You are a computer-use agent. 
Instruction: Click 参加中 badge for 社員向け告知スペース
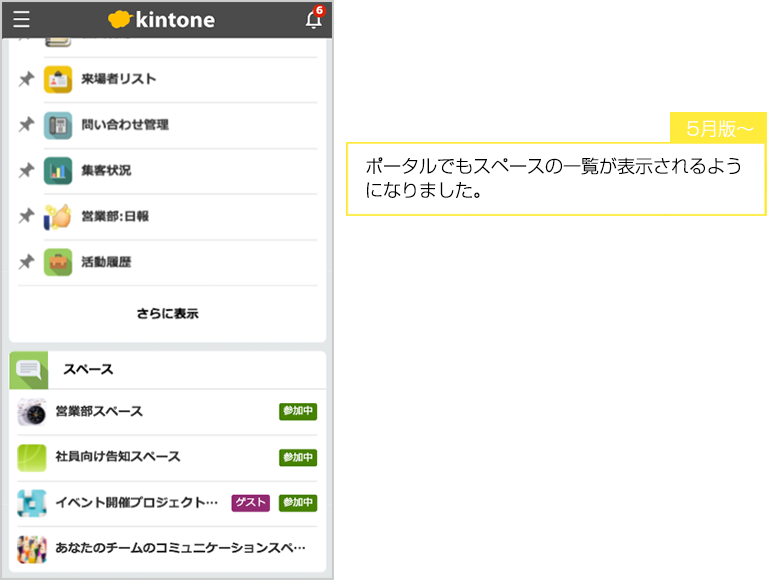tap(298, 457)
